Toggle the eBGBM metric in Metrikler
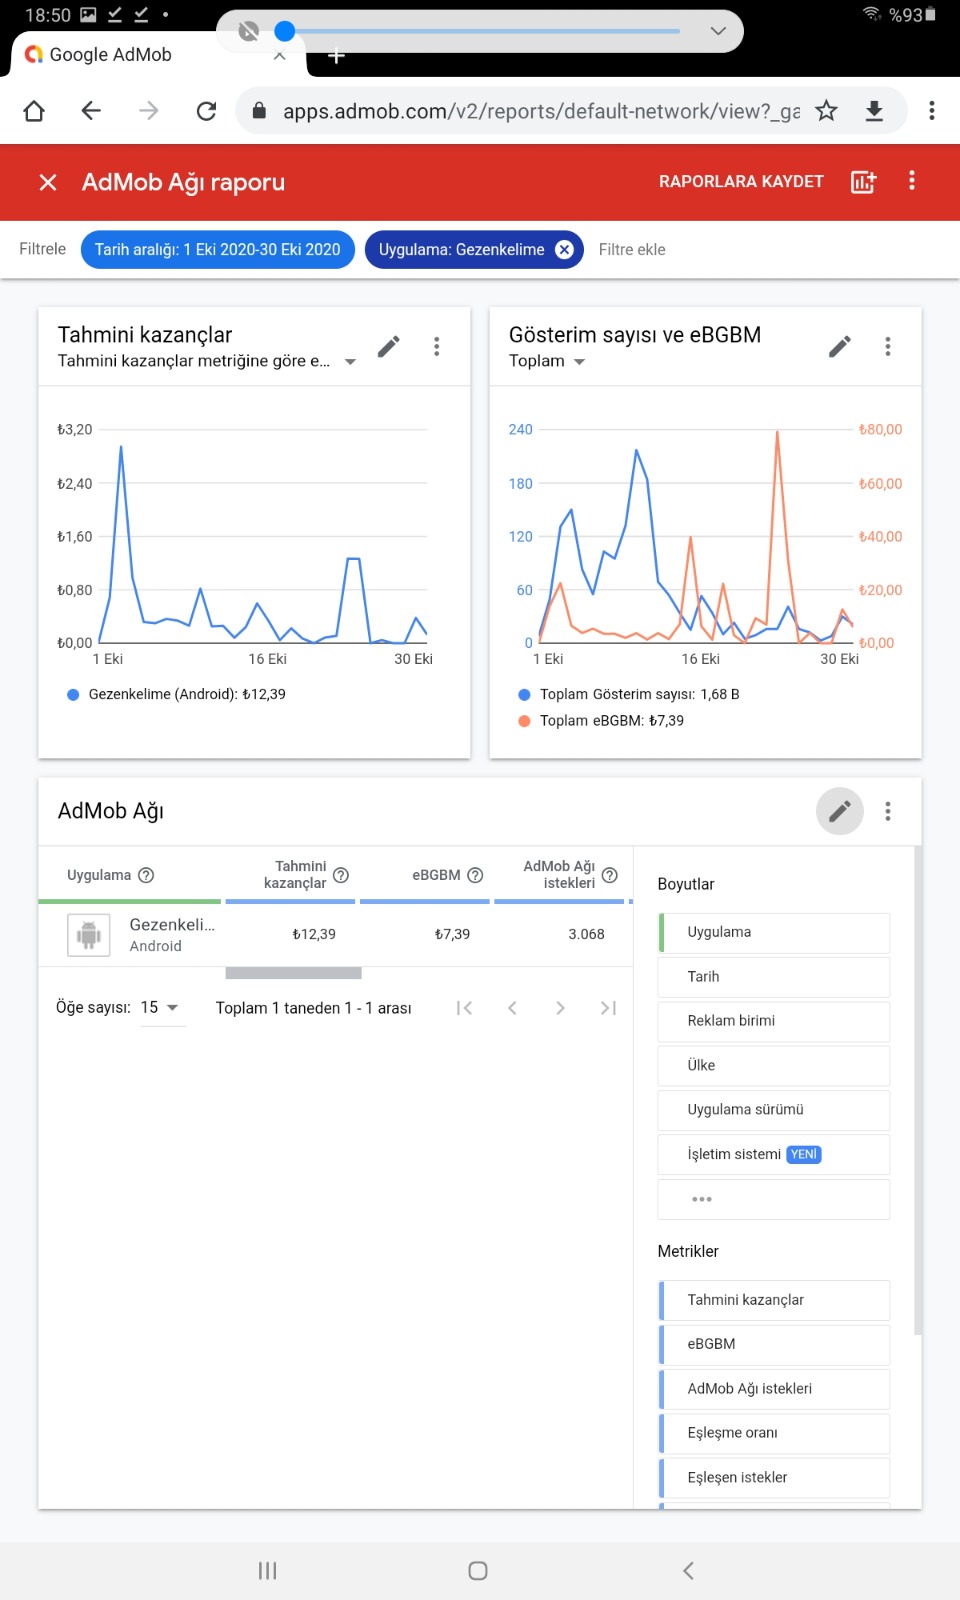960x1600 pixels. click(x=774, y=1344)
